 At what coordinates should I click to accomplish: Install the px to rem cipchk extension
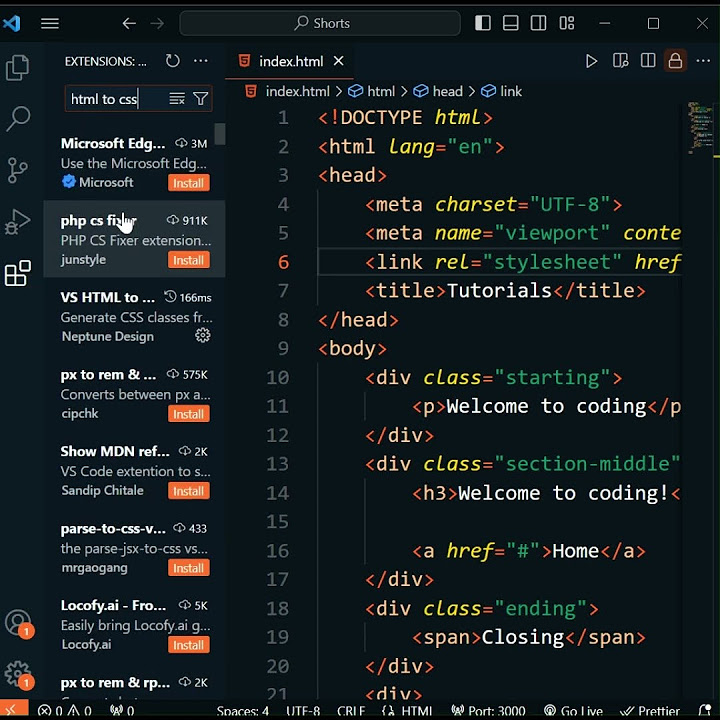[188, 414]
